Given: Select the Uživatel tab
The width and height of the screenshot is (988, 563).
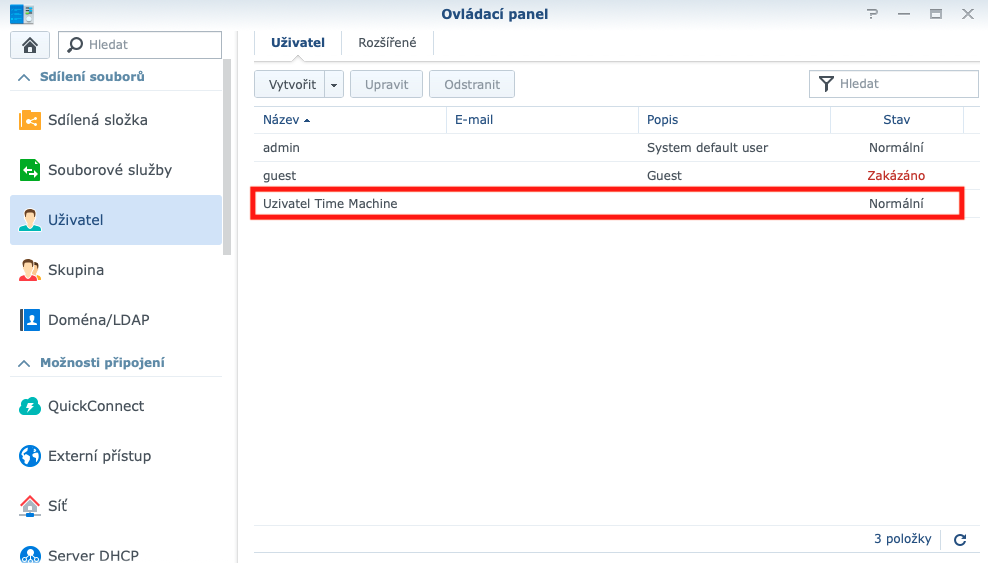Looking at the screenshot, I should tap(298, 43).
